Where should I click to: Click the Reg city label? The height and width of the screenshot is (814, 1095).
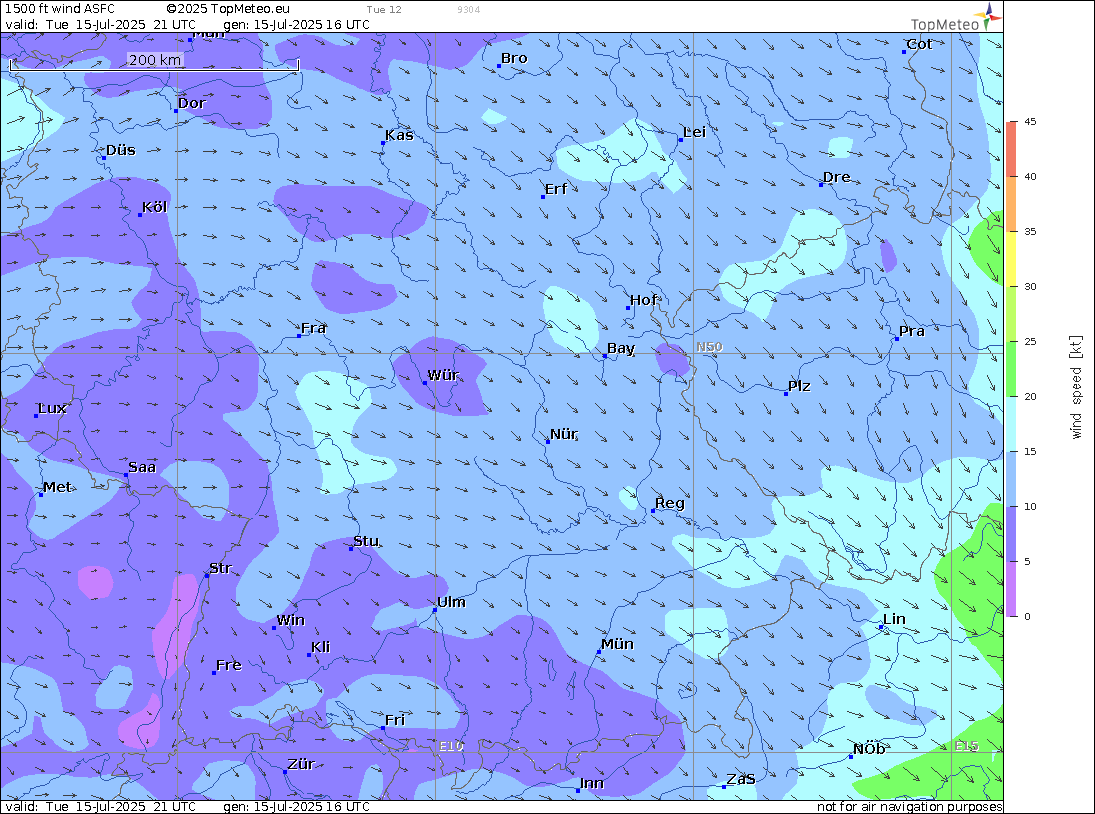(x=670, y=503)
